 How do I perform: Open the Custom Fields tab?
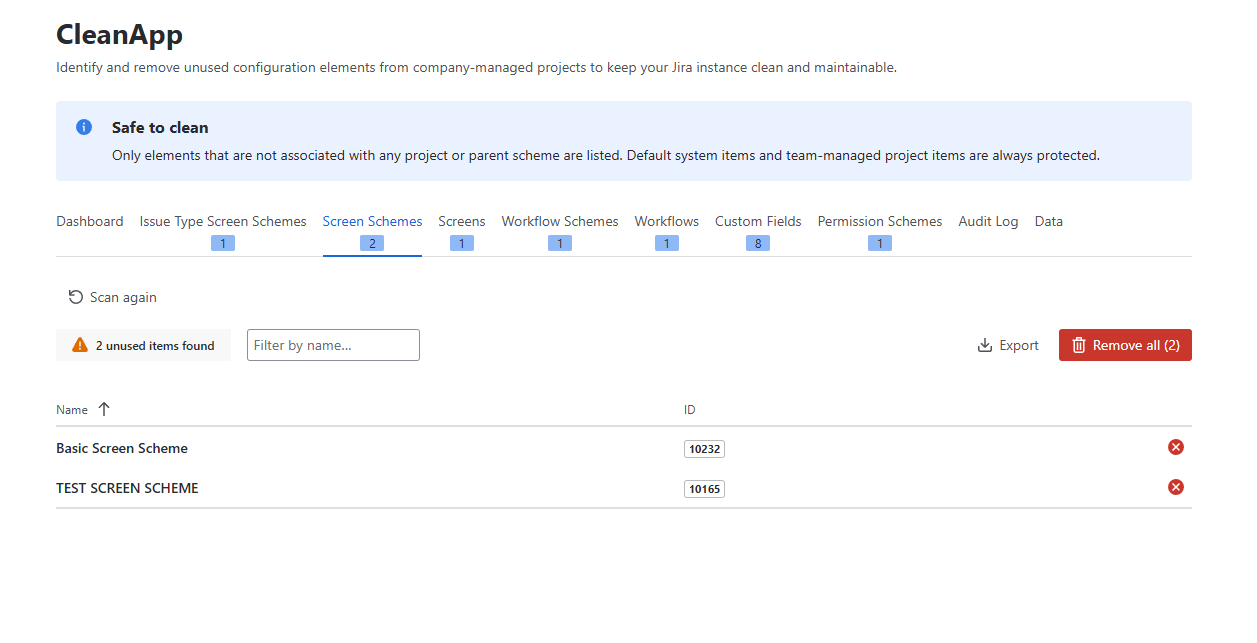757,221
